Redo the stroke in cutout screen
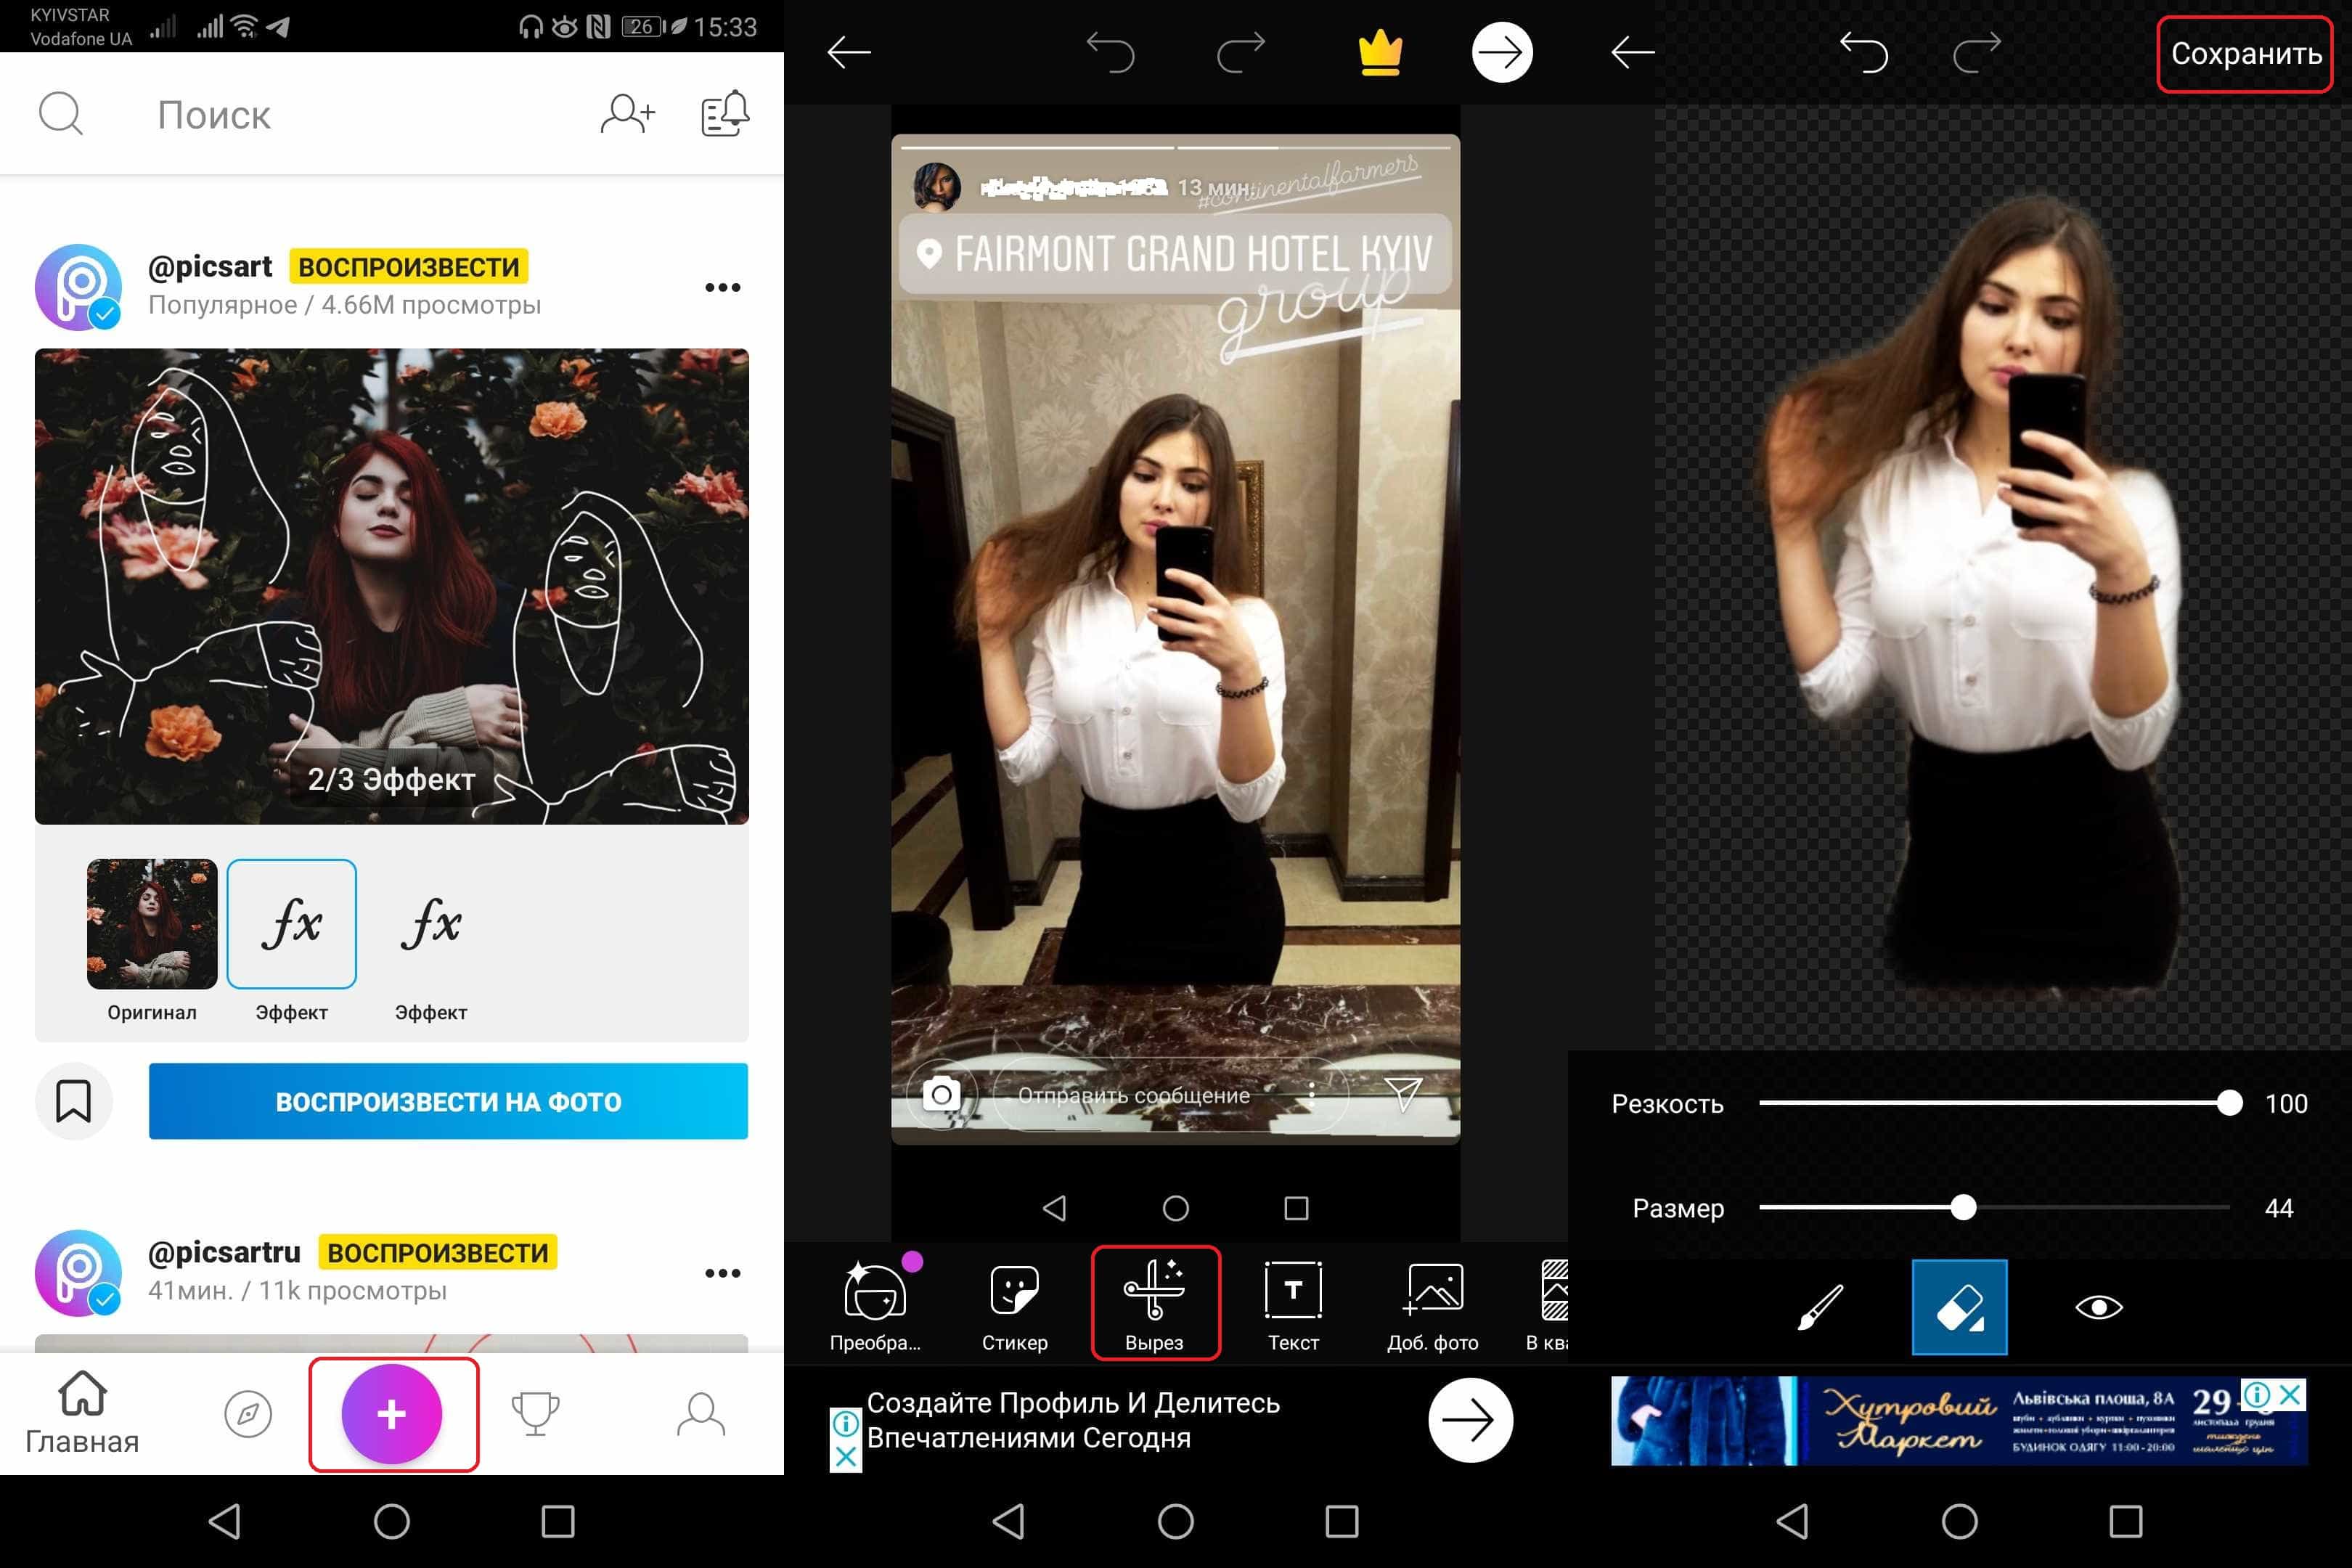The height and width of the screenshot is (1568, 2352). pos(1978,52)
